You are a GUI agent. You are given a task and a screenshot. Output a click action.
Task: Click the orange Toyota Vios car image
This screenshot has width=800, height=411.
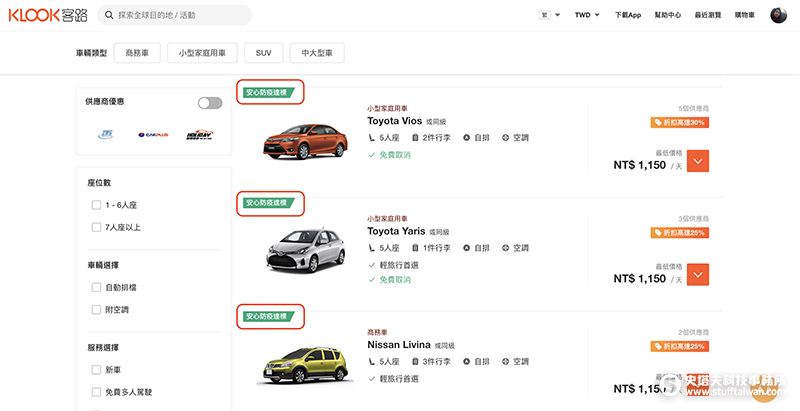(x=305, y=141)
